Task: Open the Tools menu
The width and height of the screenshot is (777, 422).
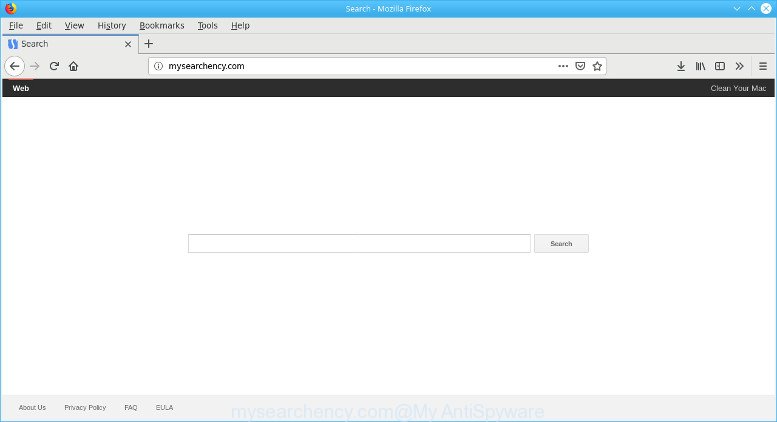Action: tap(208, 25)
